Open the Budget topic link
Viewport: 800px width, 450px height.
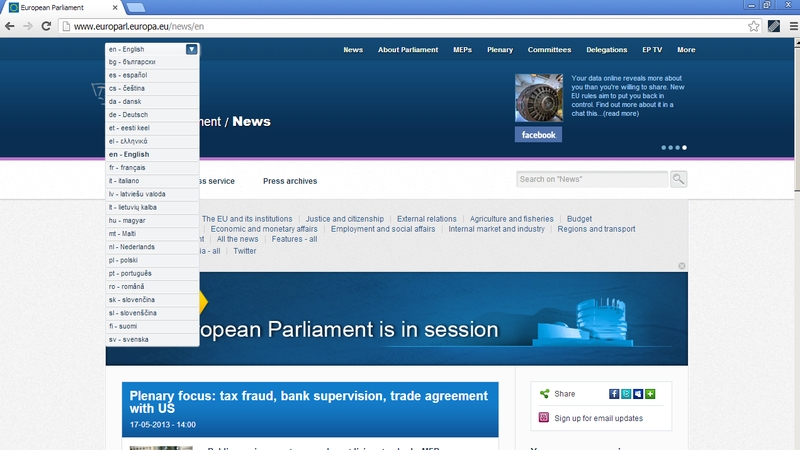(579, 219)
